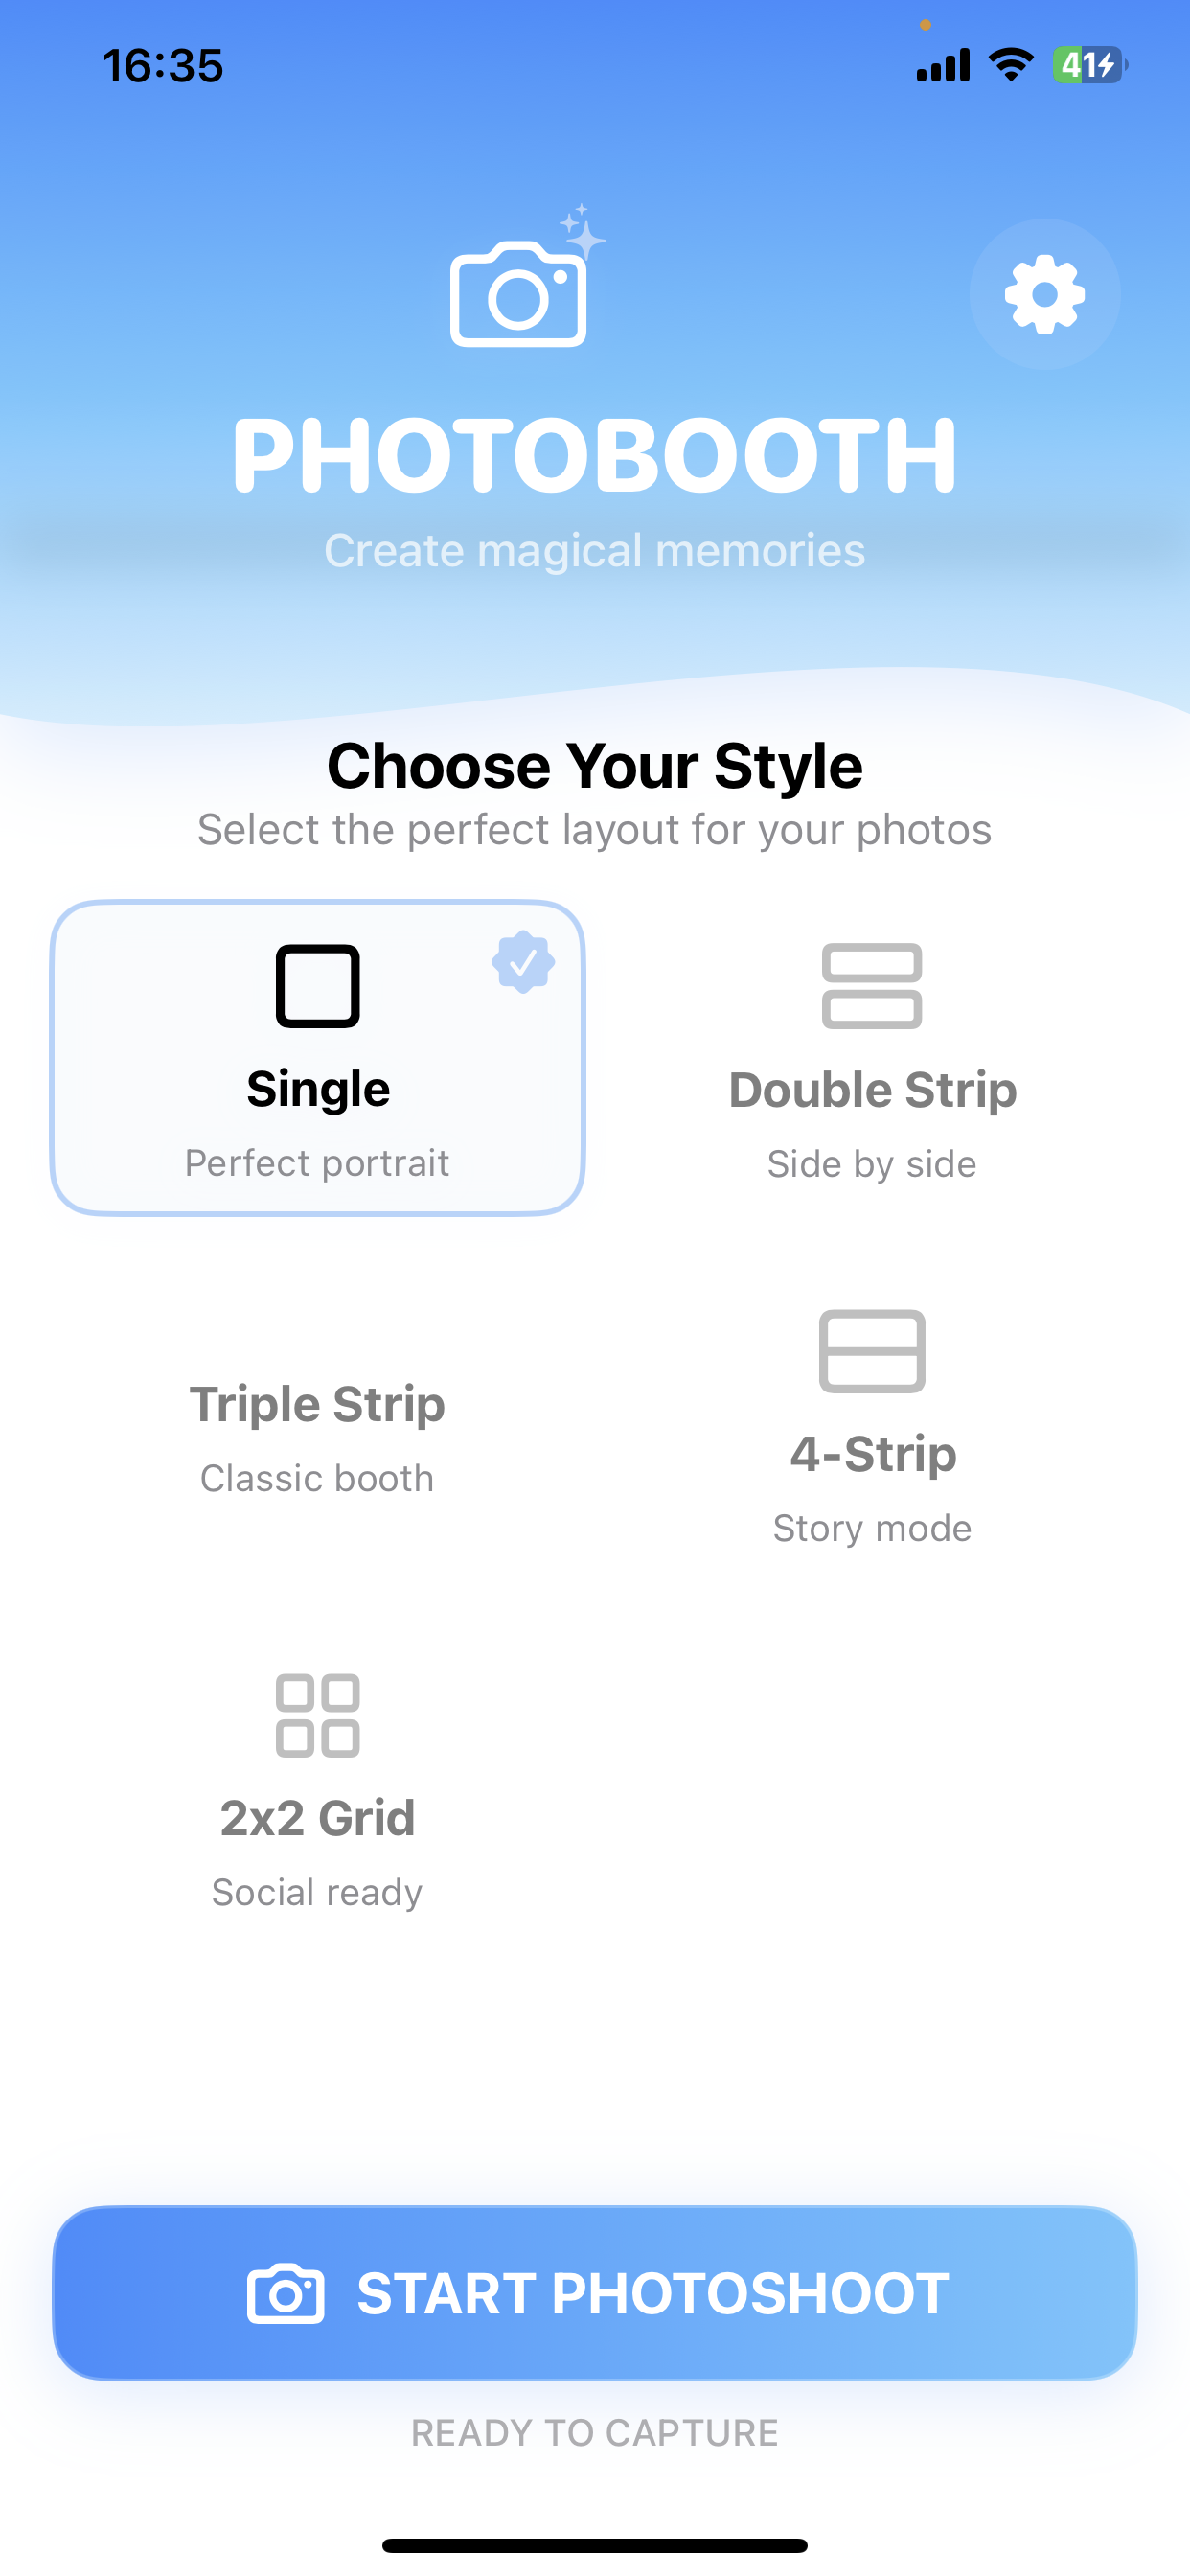Viewport: 1190px width, 2576px height.
Task: Tap the PHOTOBOOTH title text
Action: [x=595, y=456]
